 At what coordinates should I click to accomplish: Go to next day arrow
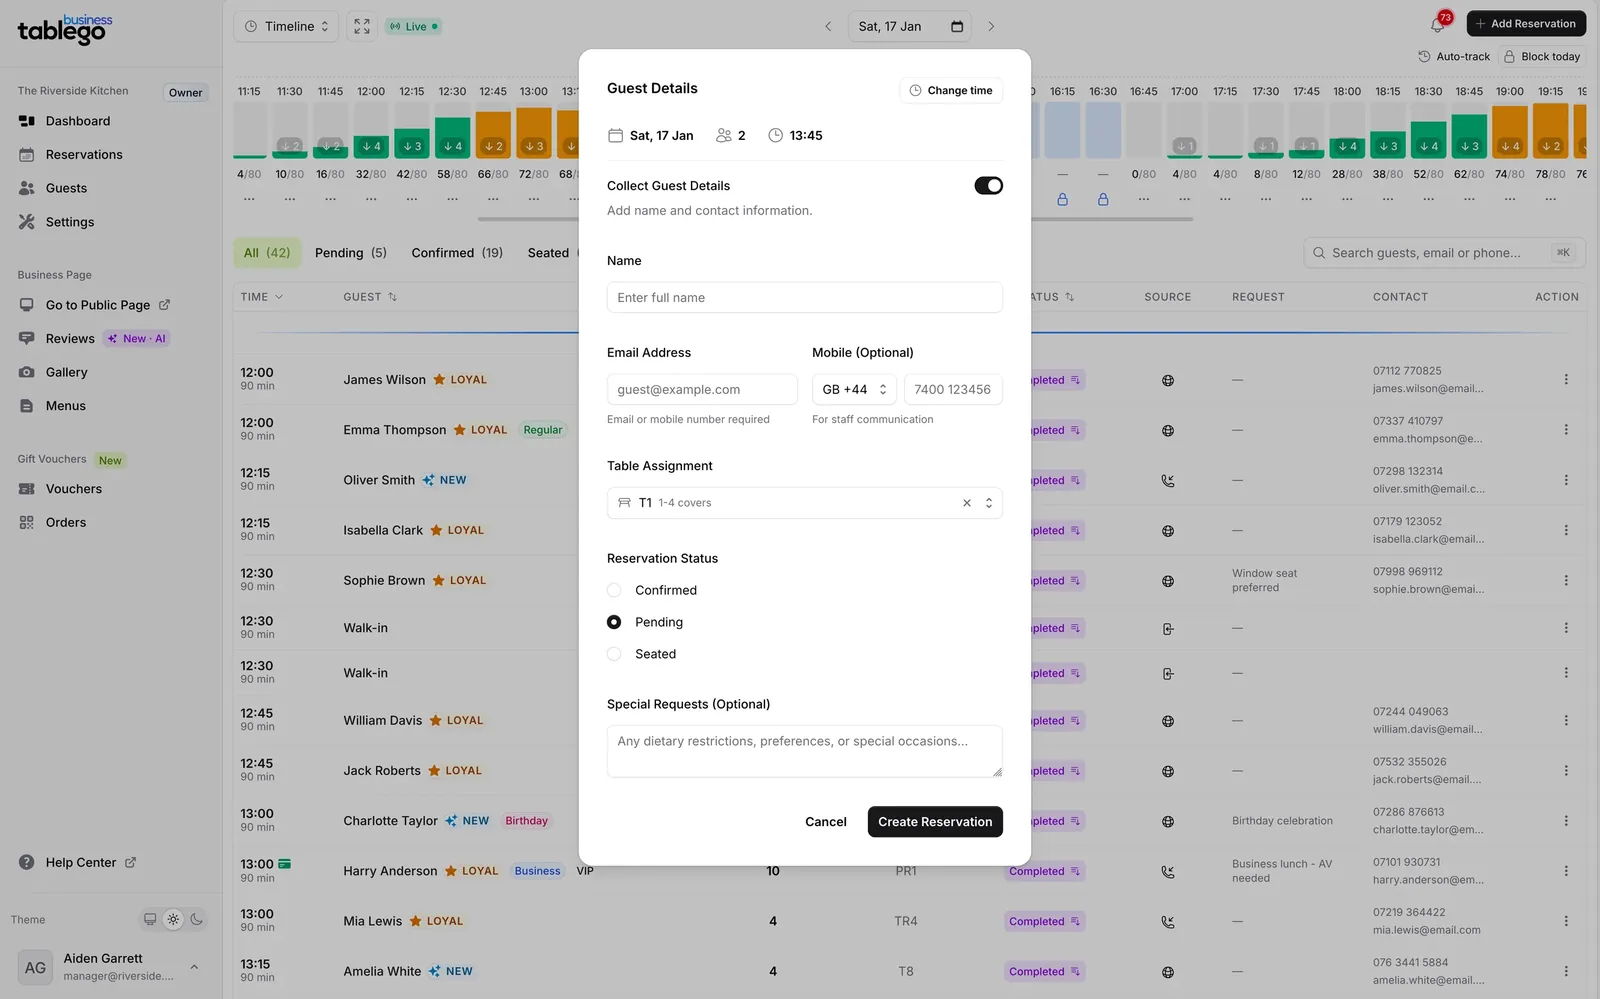(x=991, y=27)
